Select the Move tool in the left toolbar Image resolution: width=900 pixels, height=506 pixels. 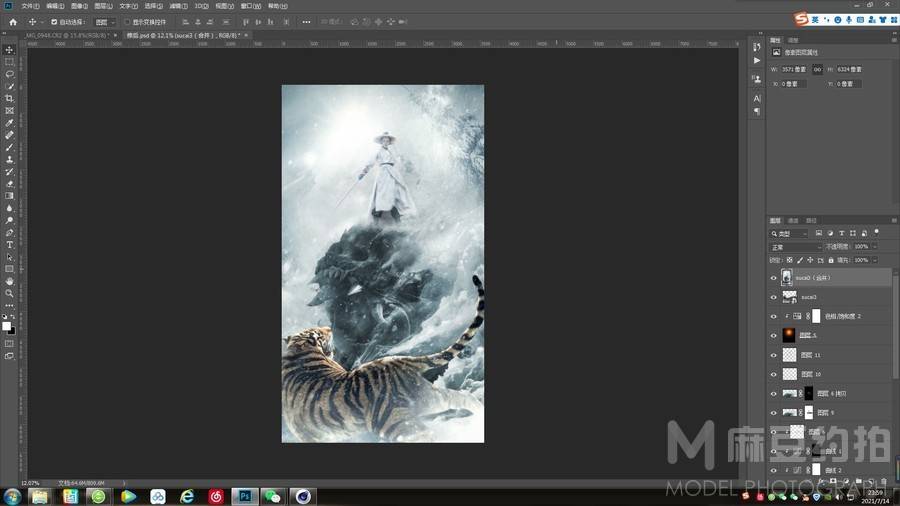[9, 50]
